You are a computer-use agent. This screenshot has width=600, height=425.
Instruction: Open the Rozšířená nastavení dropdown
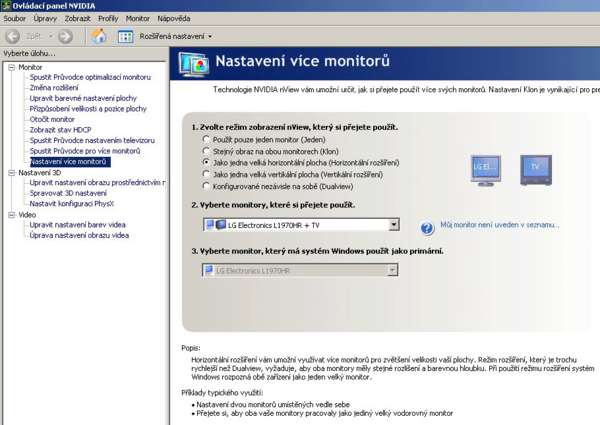click(x=176, y=36)
